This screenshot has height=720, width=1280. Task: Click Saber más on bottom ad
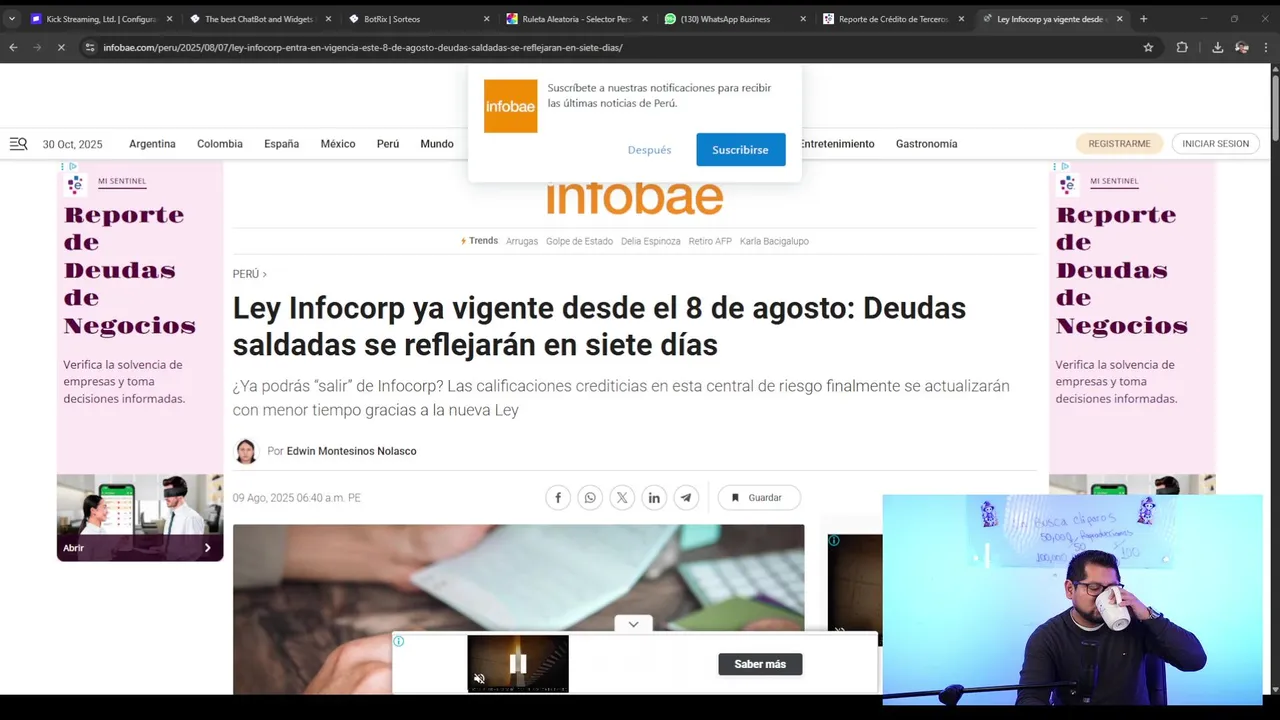pos(760,664)
